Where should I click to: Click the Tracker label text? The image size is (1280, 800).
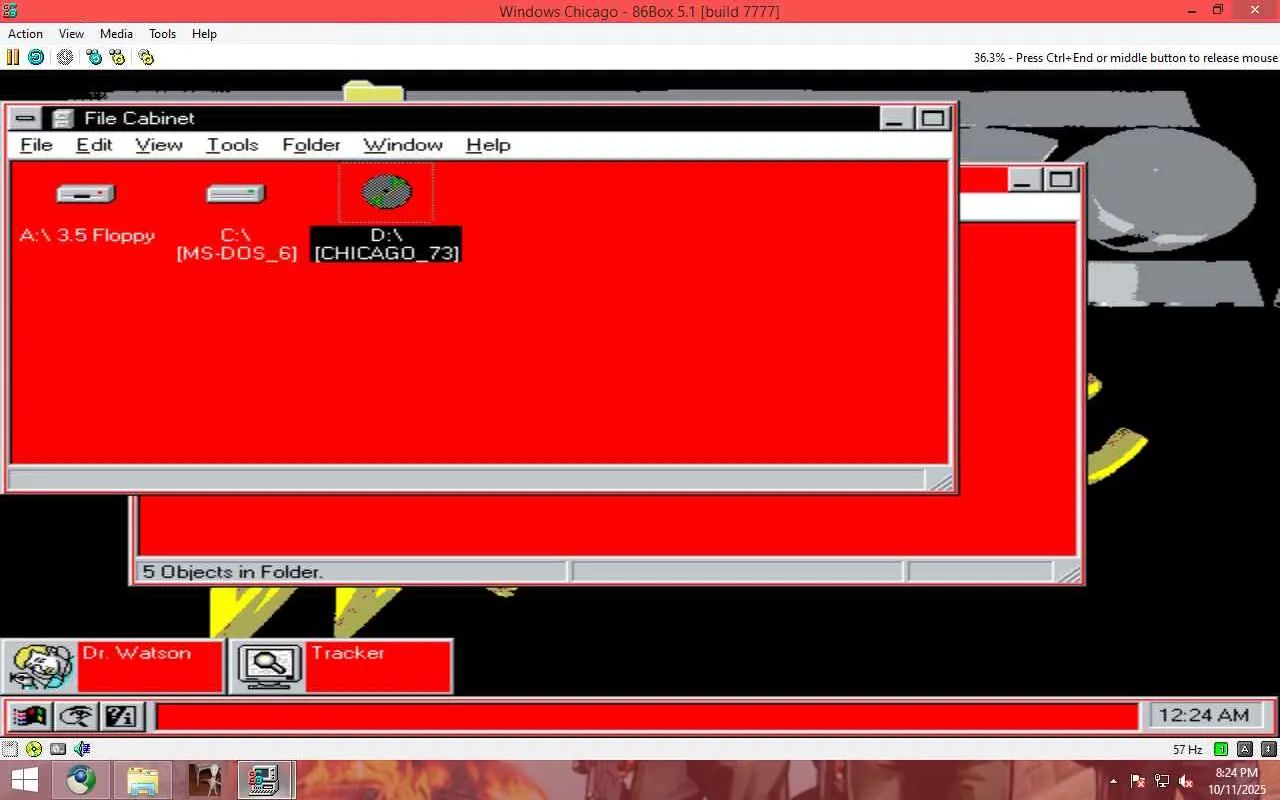[x=347, y=653]
